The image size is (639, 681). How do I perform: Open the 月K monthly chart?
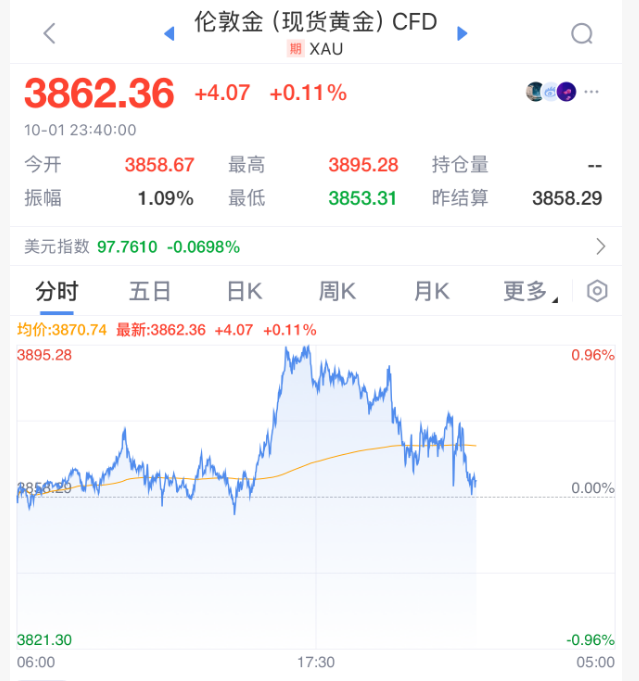431,291
